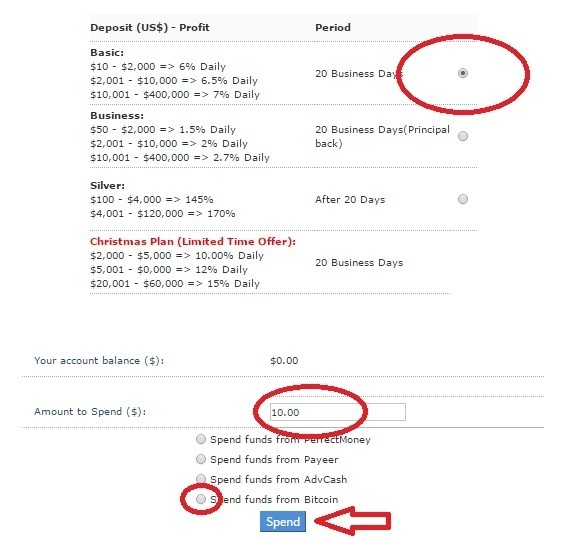Image resolution: width=579 pixels, height=539 pixels.
Task: Select the Basic plan radio button
Action: pyautogui.click(x=463, y=73)
